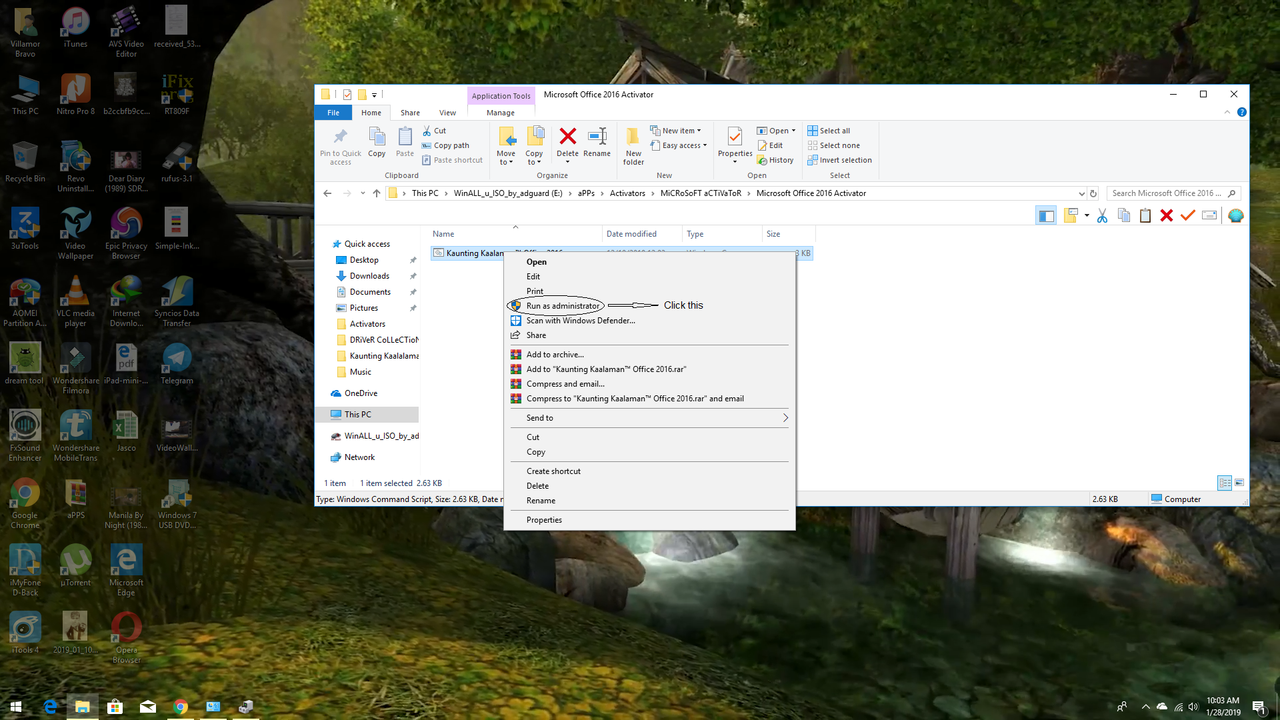Click the Classic Shell red X delete icon
1280x720 pixels.
tap(1166, 215)
